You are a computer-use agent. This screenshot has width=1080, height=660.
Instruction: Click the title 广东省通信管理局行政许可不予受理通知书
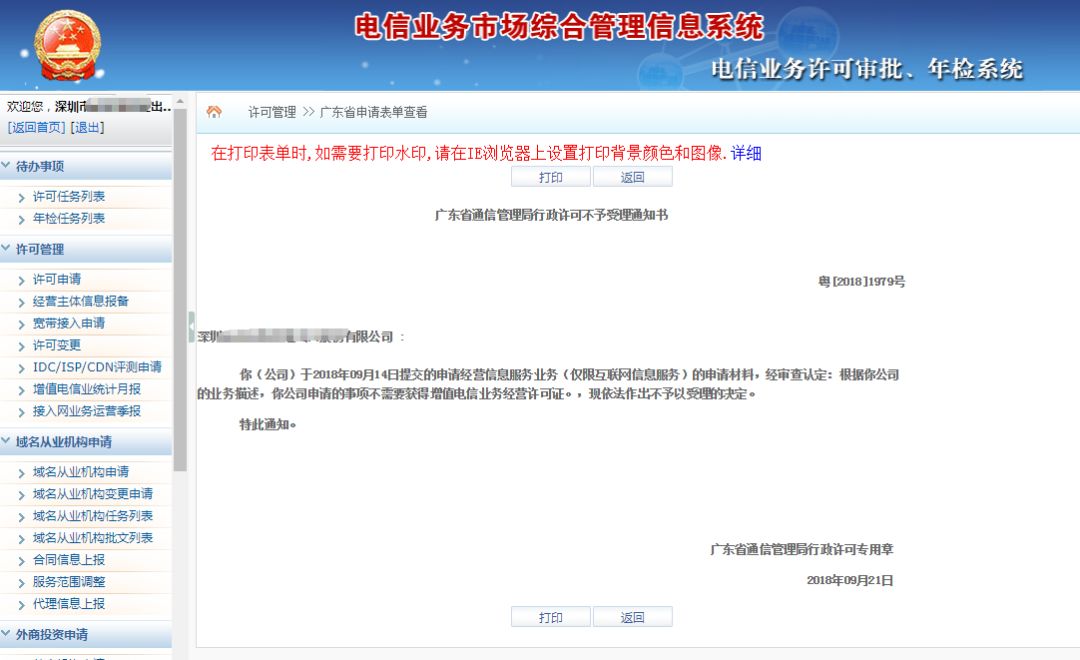(x=551, y=215)
